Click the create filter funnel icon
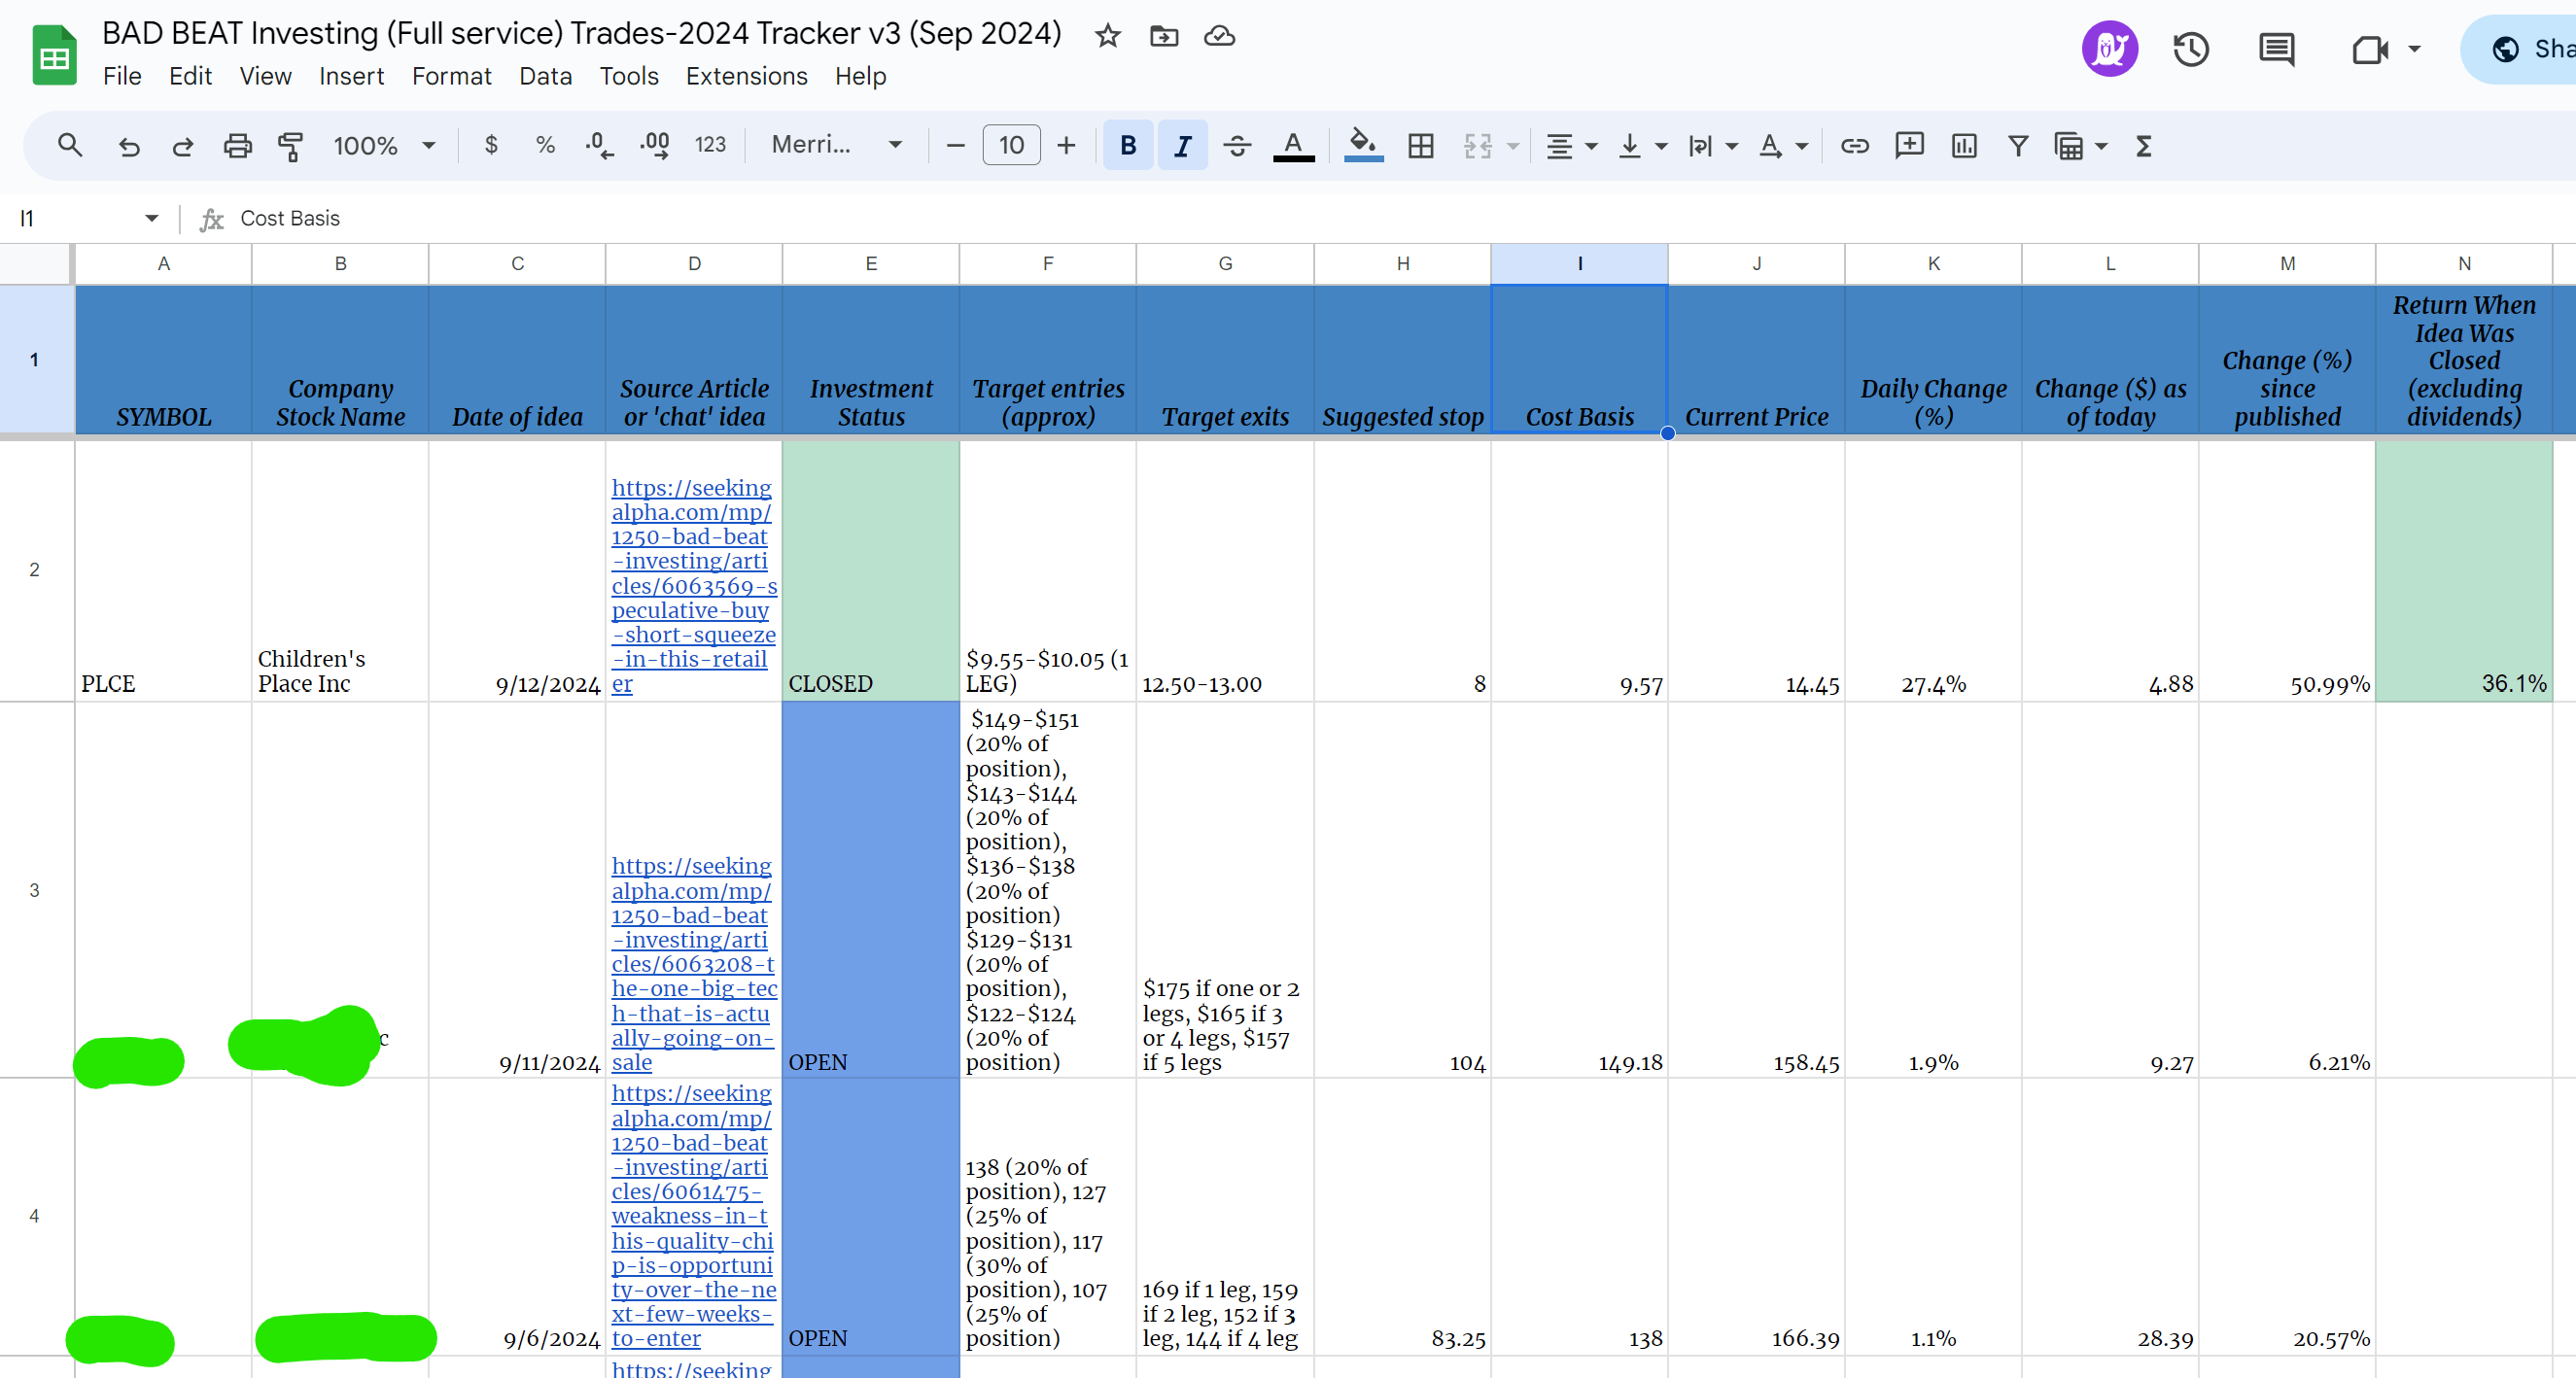2576x1378 pixels. pyautogui.click(x=2018, y=146)
